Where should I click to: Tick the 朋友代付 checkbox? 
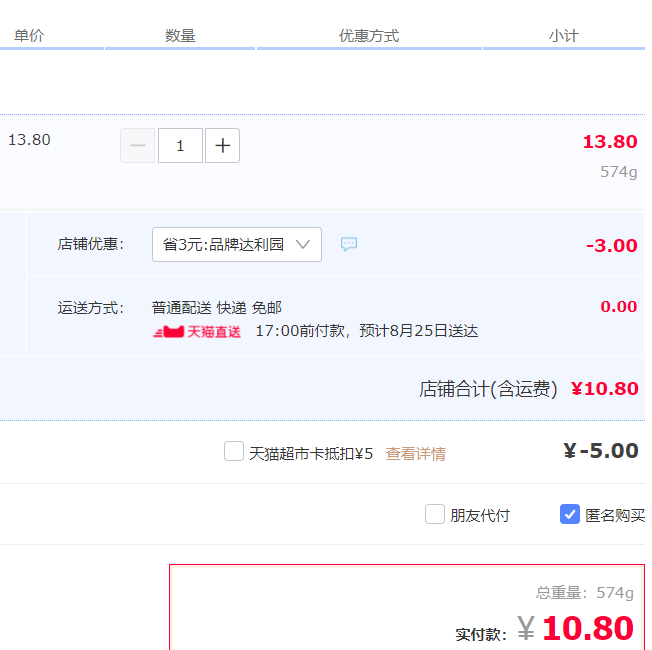(x=435, y=515)
